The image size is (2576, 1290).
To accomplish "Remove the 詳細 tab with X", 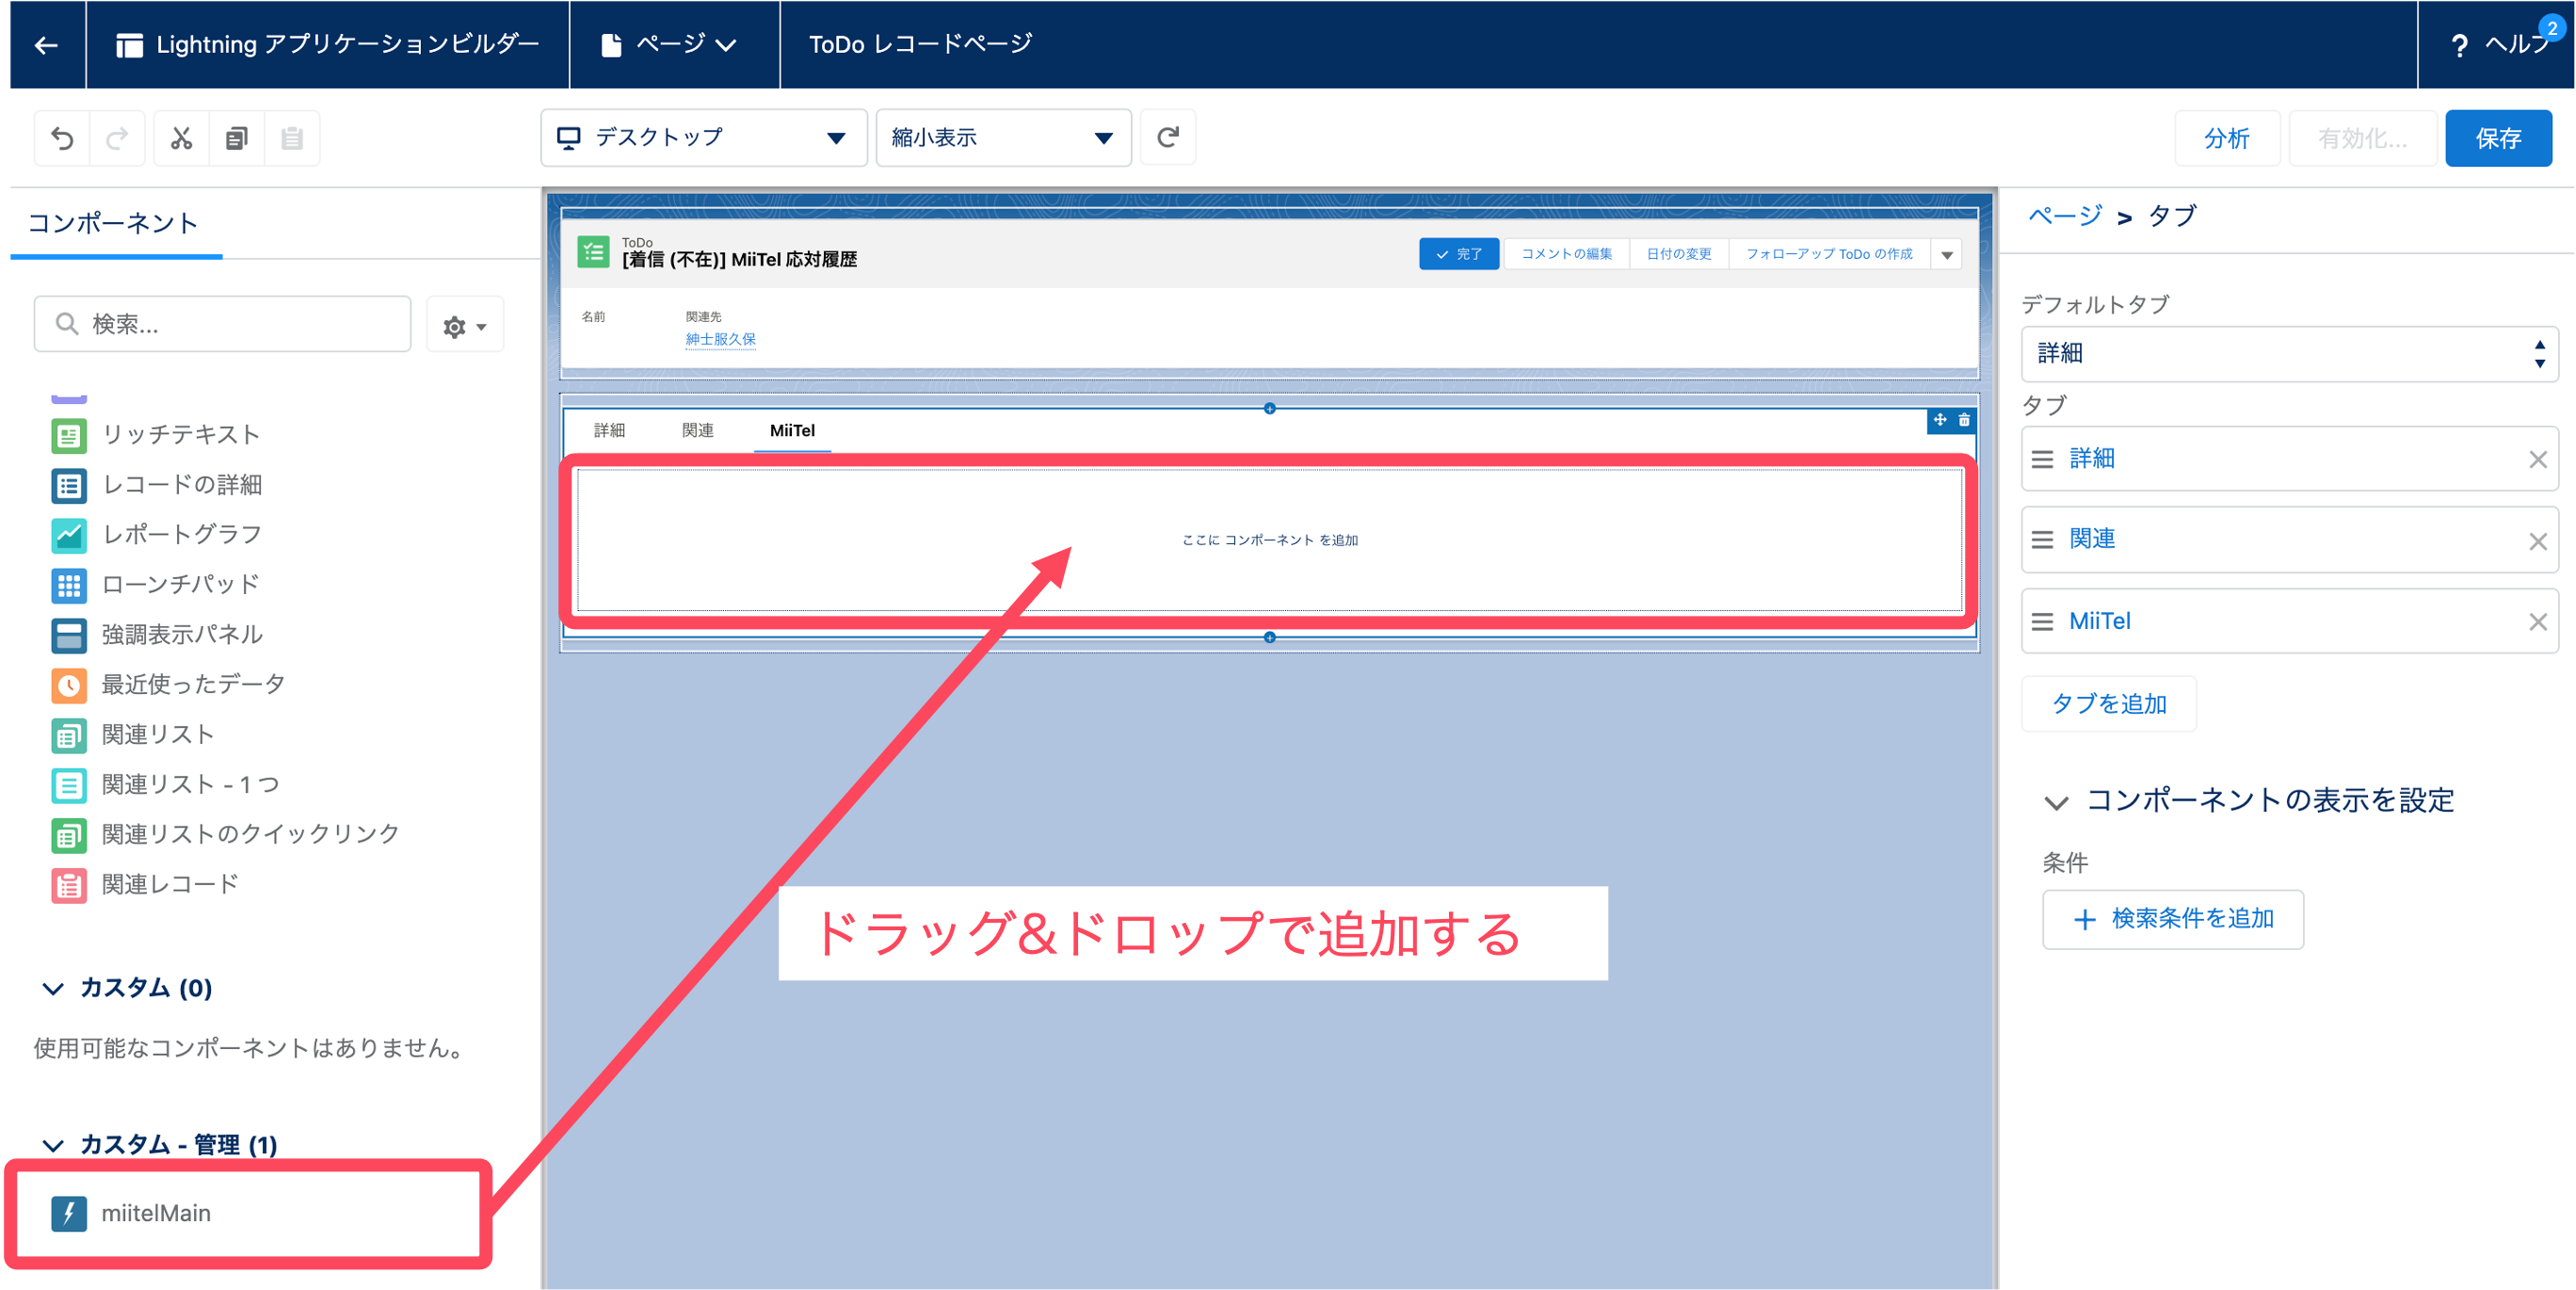I will [x=2537, y=460].
